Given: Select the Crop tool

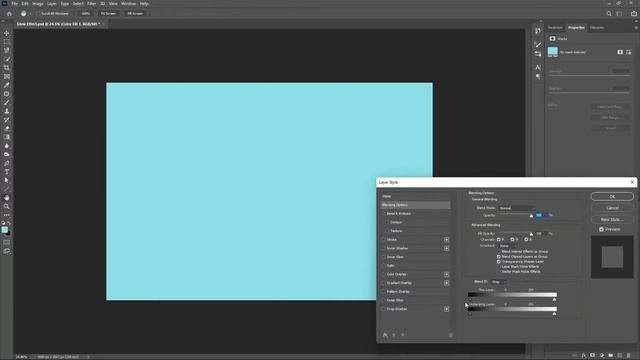Looking at the screenshot, I should point(7,68).
